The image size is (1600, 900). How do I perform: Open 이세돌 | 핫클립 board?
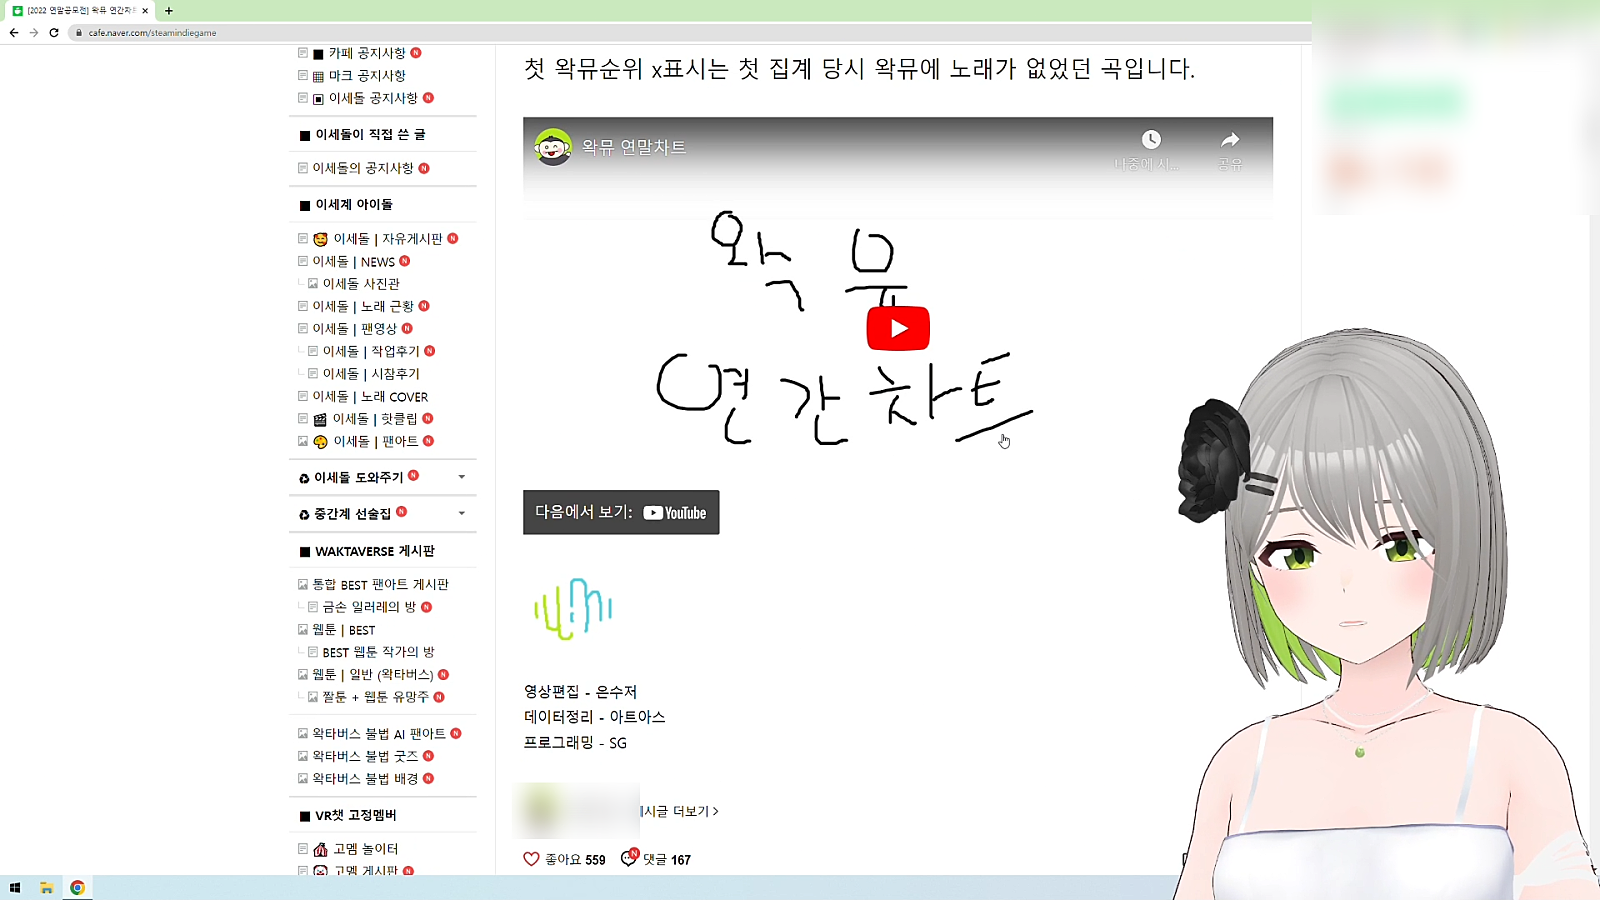point(375,419)
